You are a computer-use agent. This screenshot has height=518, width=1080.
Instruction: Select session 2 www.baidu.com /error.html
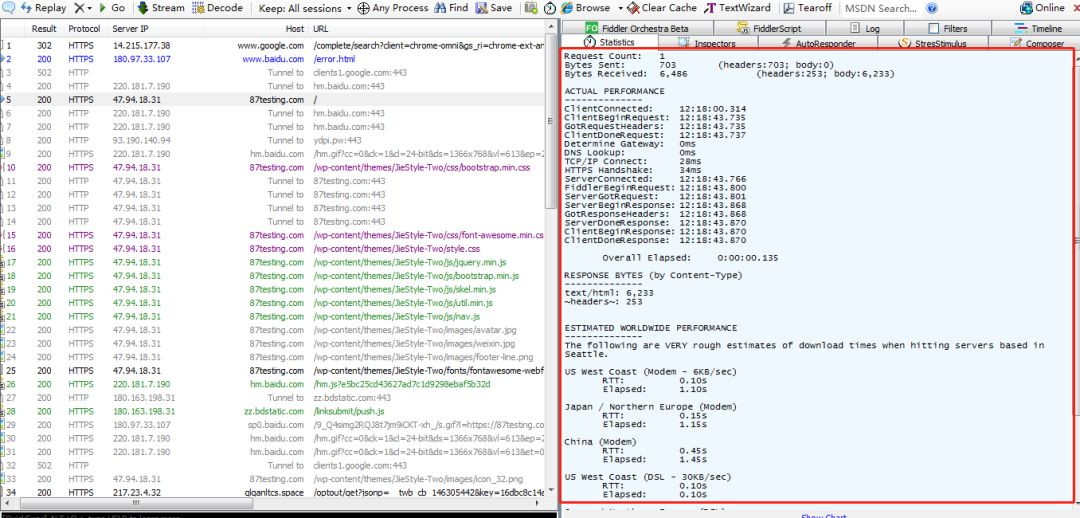(273, 59)
